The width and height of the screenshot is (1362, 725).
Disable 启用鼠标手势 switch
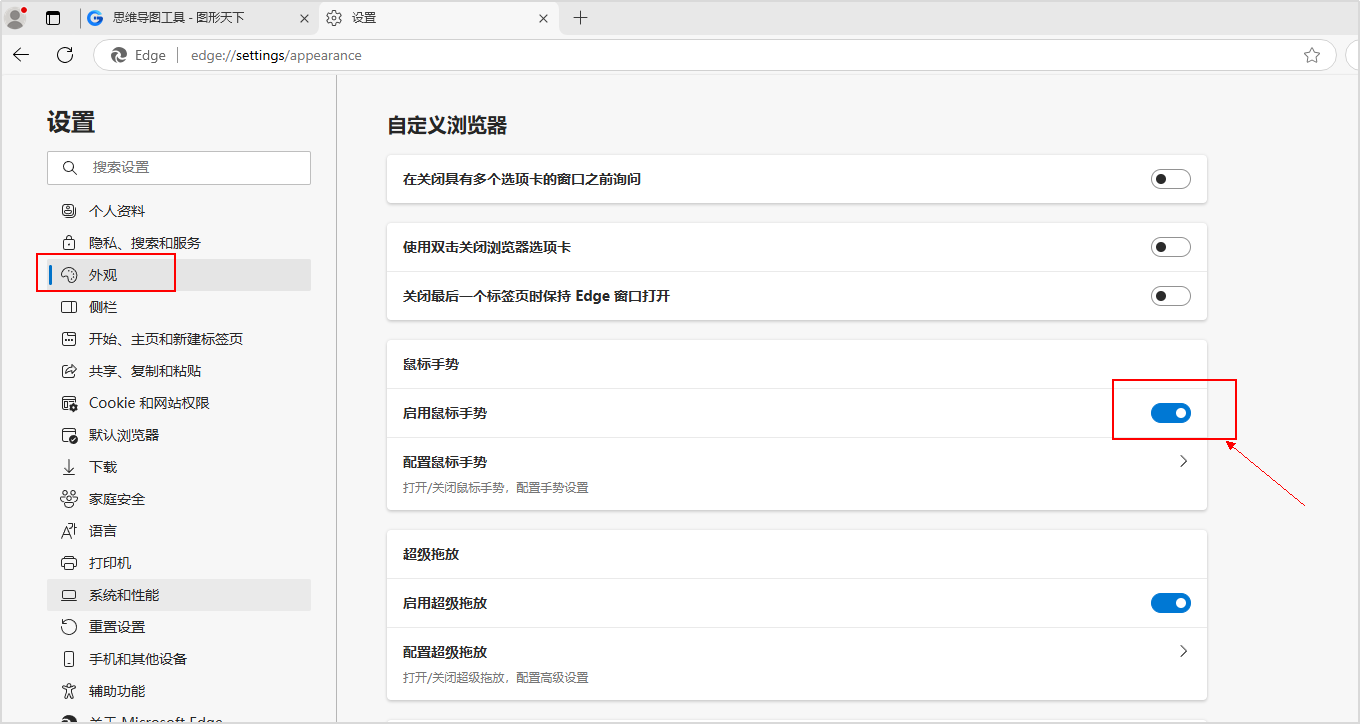coord(1170,413)
